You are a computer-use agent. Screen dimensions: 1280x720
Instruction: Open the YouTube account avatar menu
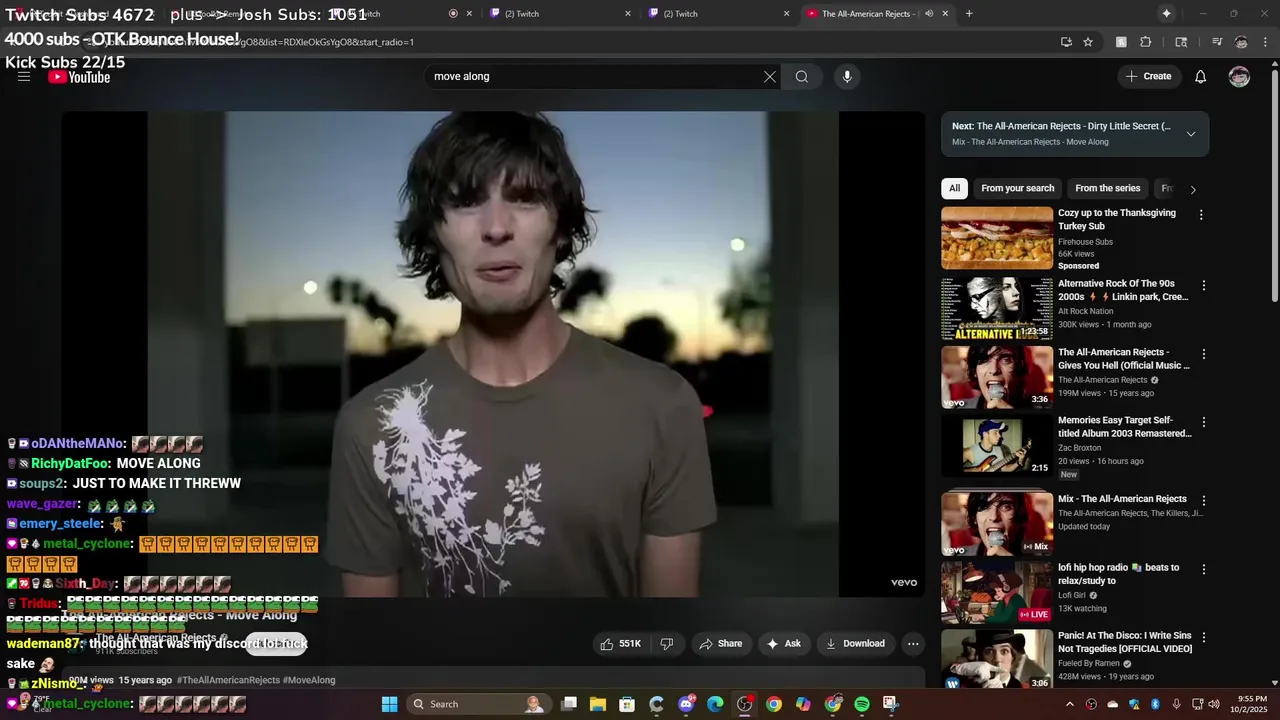(1239, 77)
